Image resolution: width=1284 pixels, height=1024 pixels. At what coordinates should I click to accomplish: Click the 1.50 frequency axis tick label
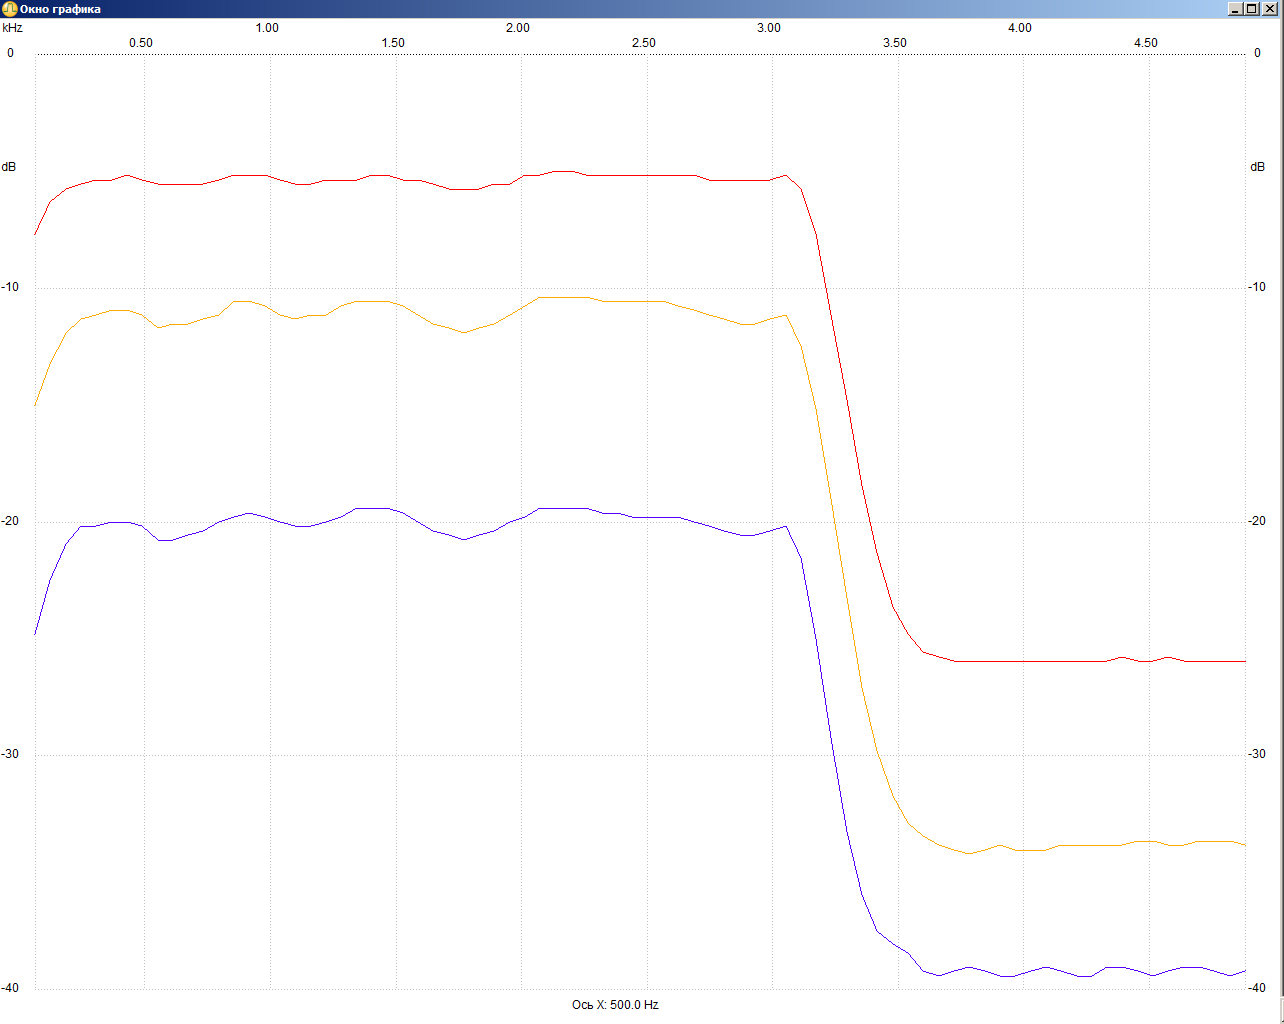pyautogui.click(x=393, y=43)
